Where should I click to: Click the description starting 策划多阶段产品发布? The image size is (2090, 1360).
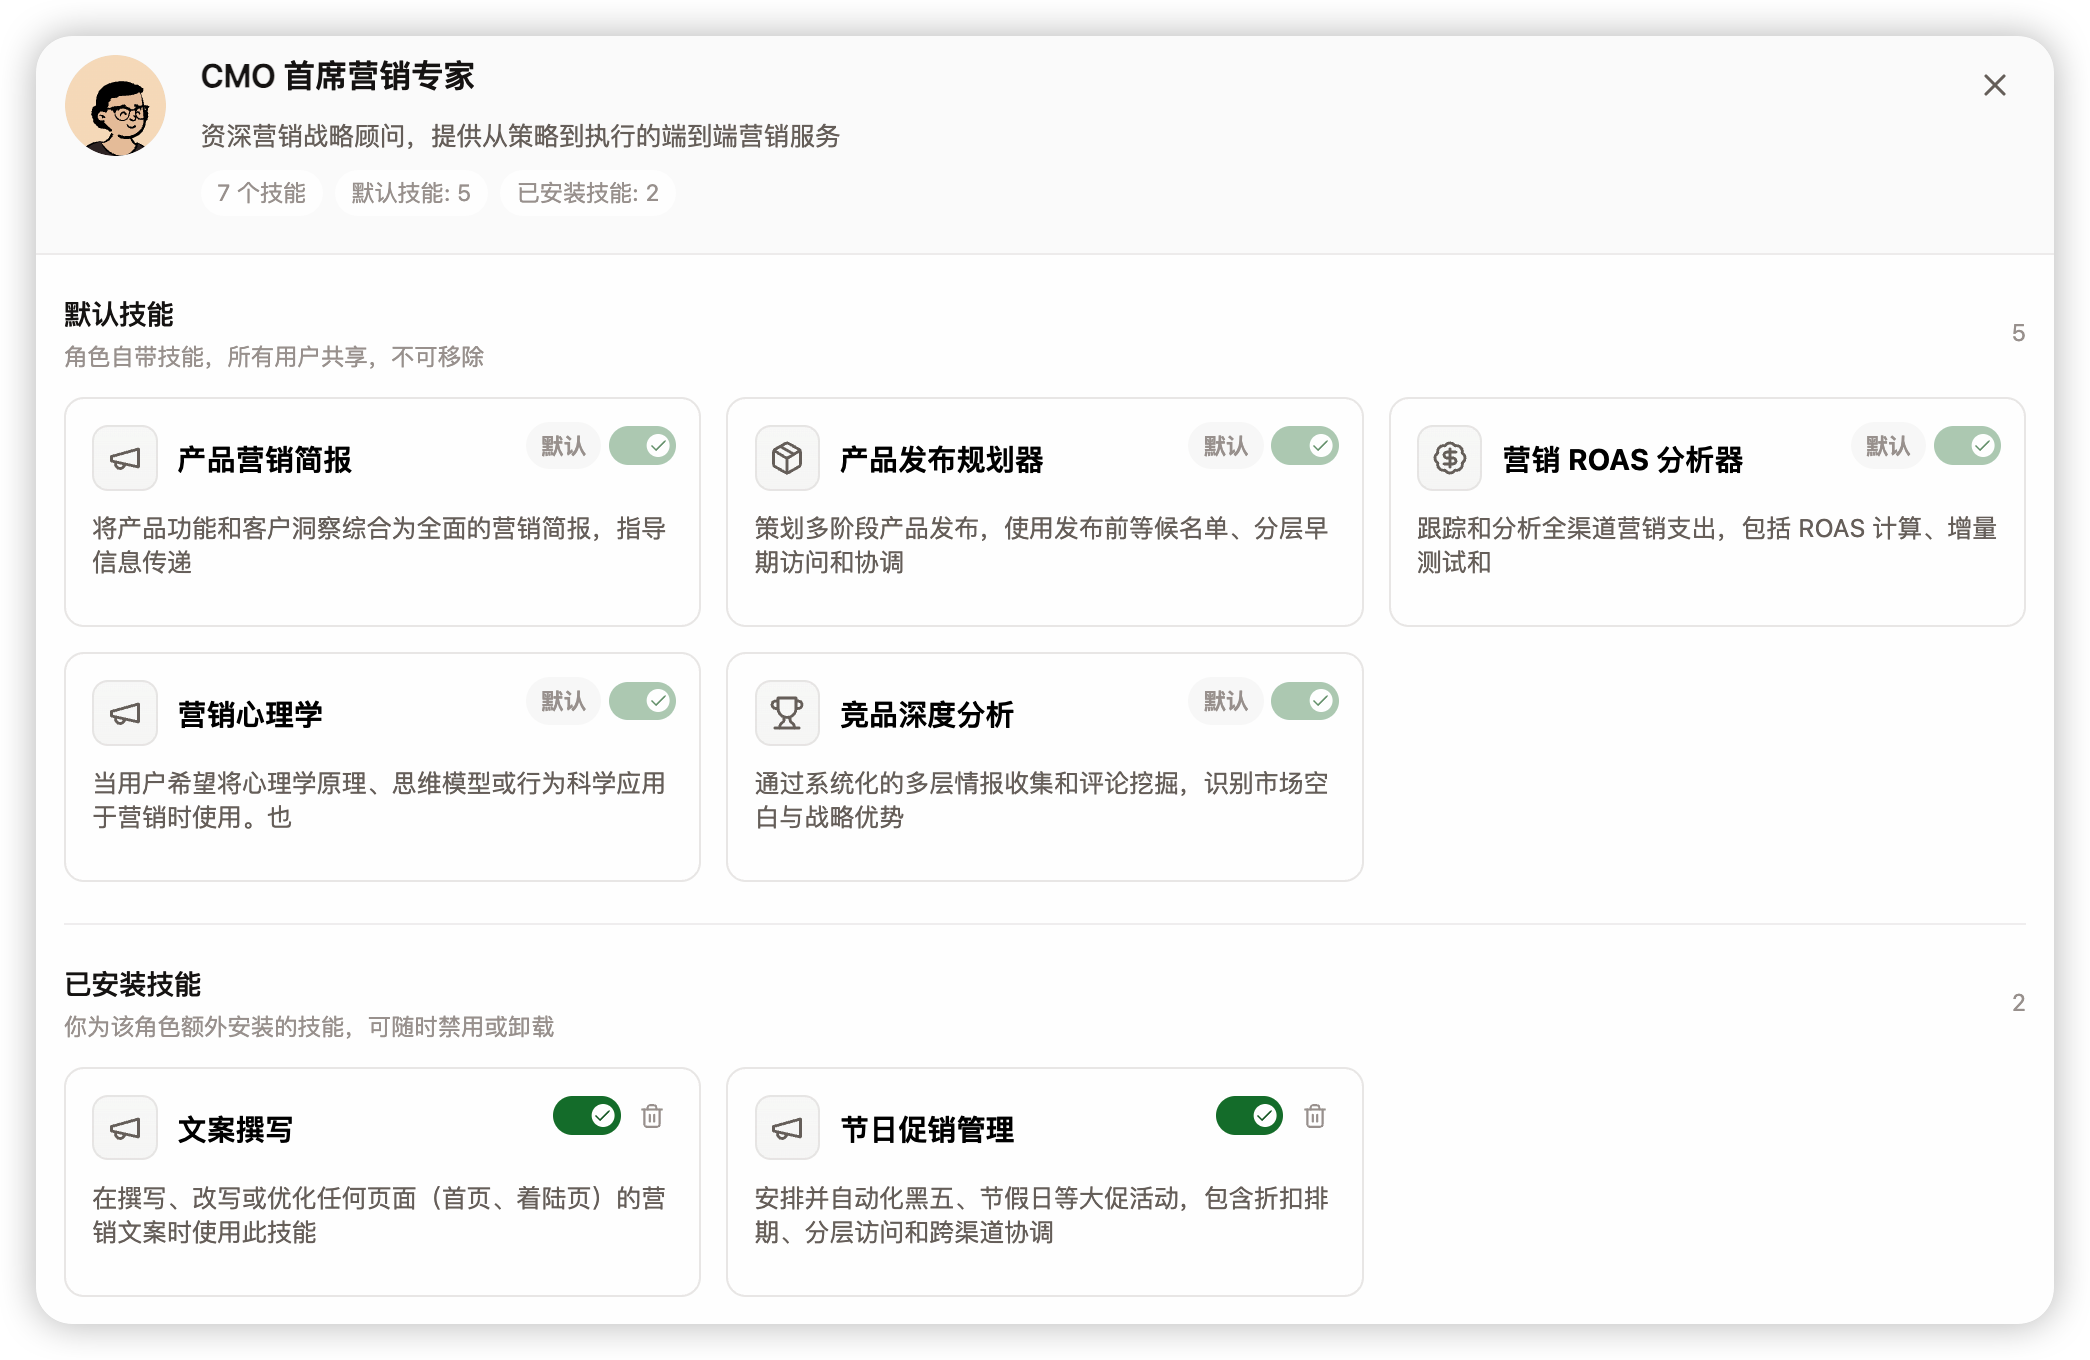[1042, 545]
